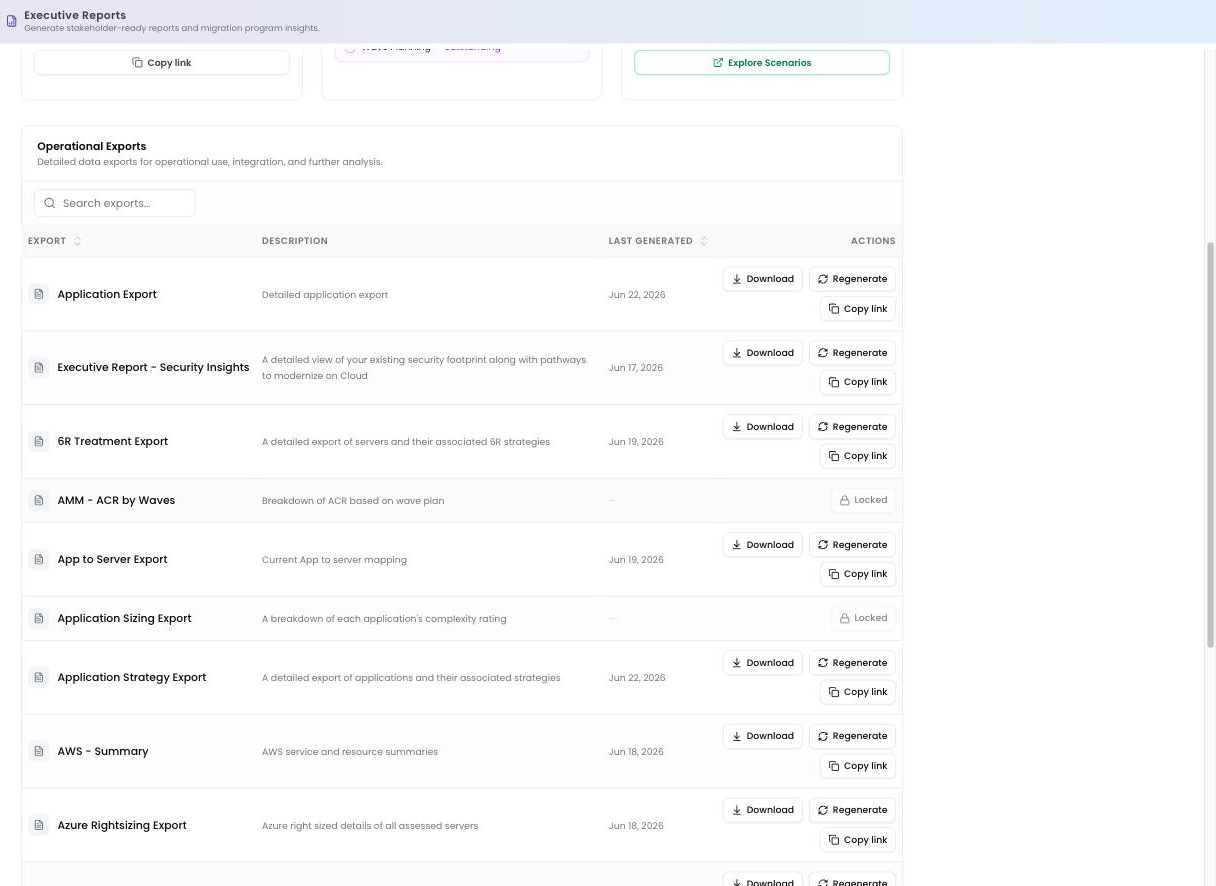Image resolution: width=1216 pixels, height=886 pixels.
Task: Click the magnifier icon in Search exports
Action: point(50,203)
